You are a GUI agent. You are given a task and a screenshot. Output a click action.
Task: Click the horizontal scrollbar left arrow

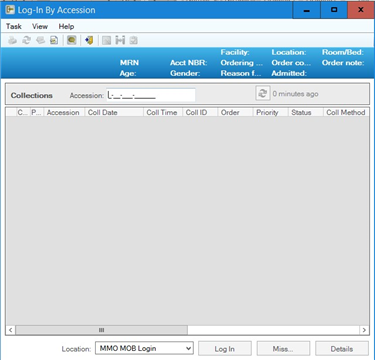(x=10, y=330)
